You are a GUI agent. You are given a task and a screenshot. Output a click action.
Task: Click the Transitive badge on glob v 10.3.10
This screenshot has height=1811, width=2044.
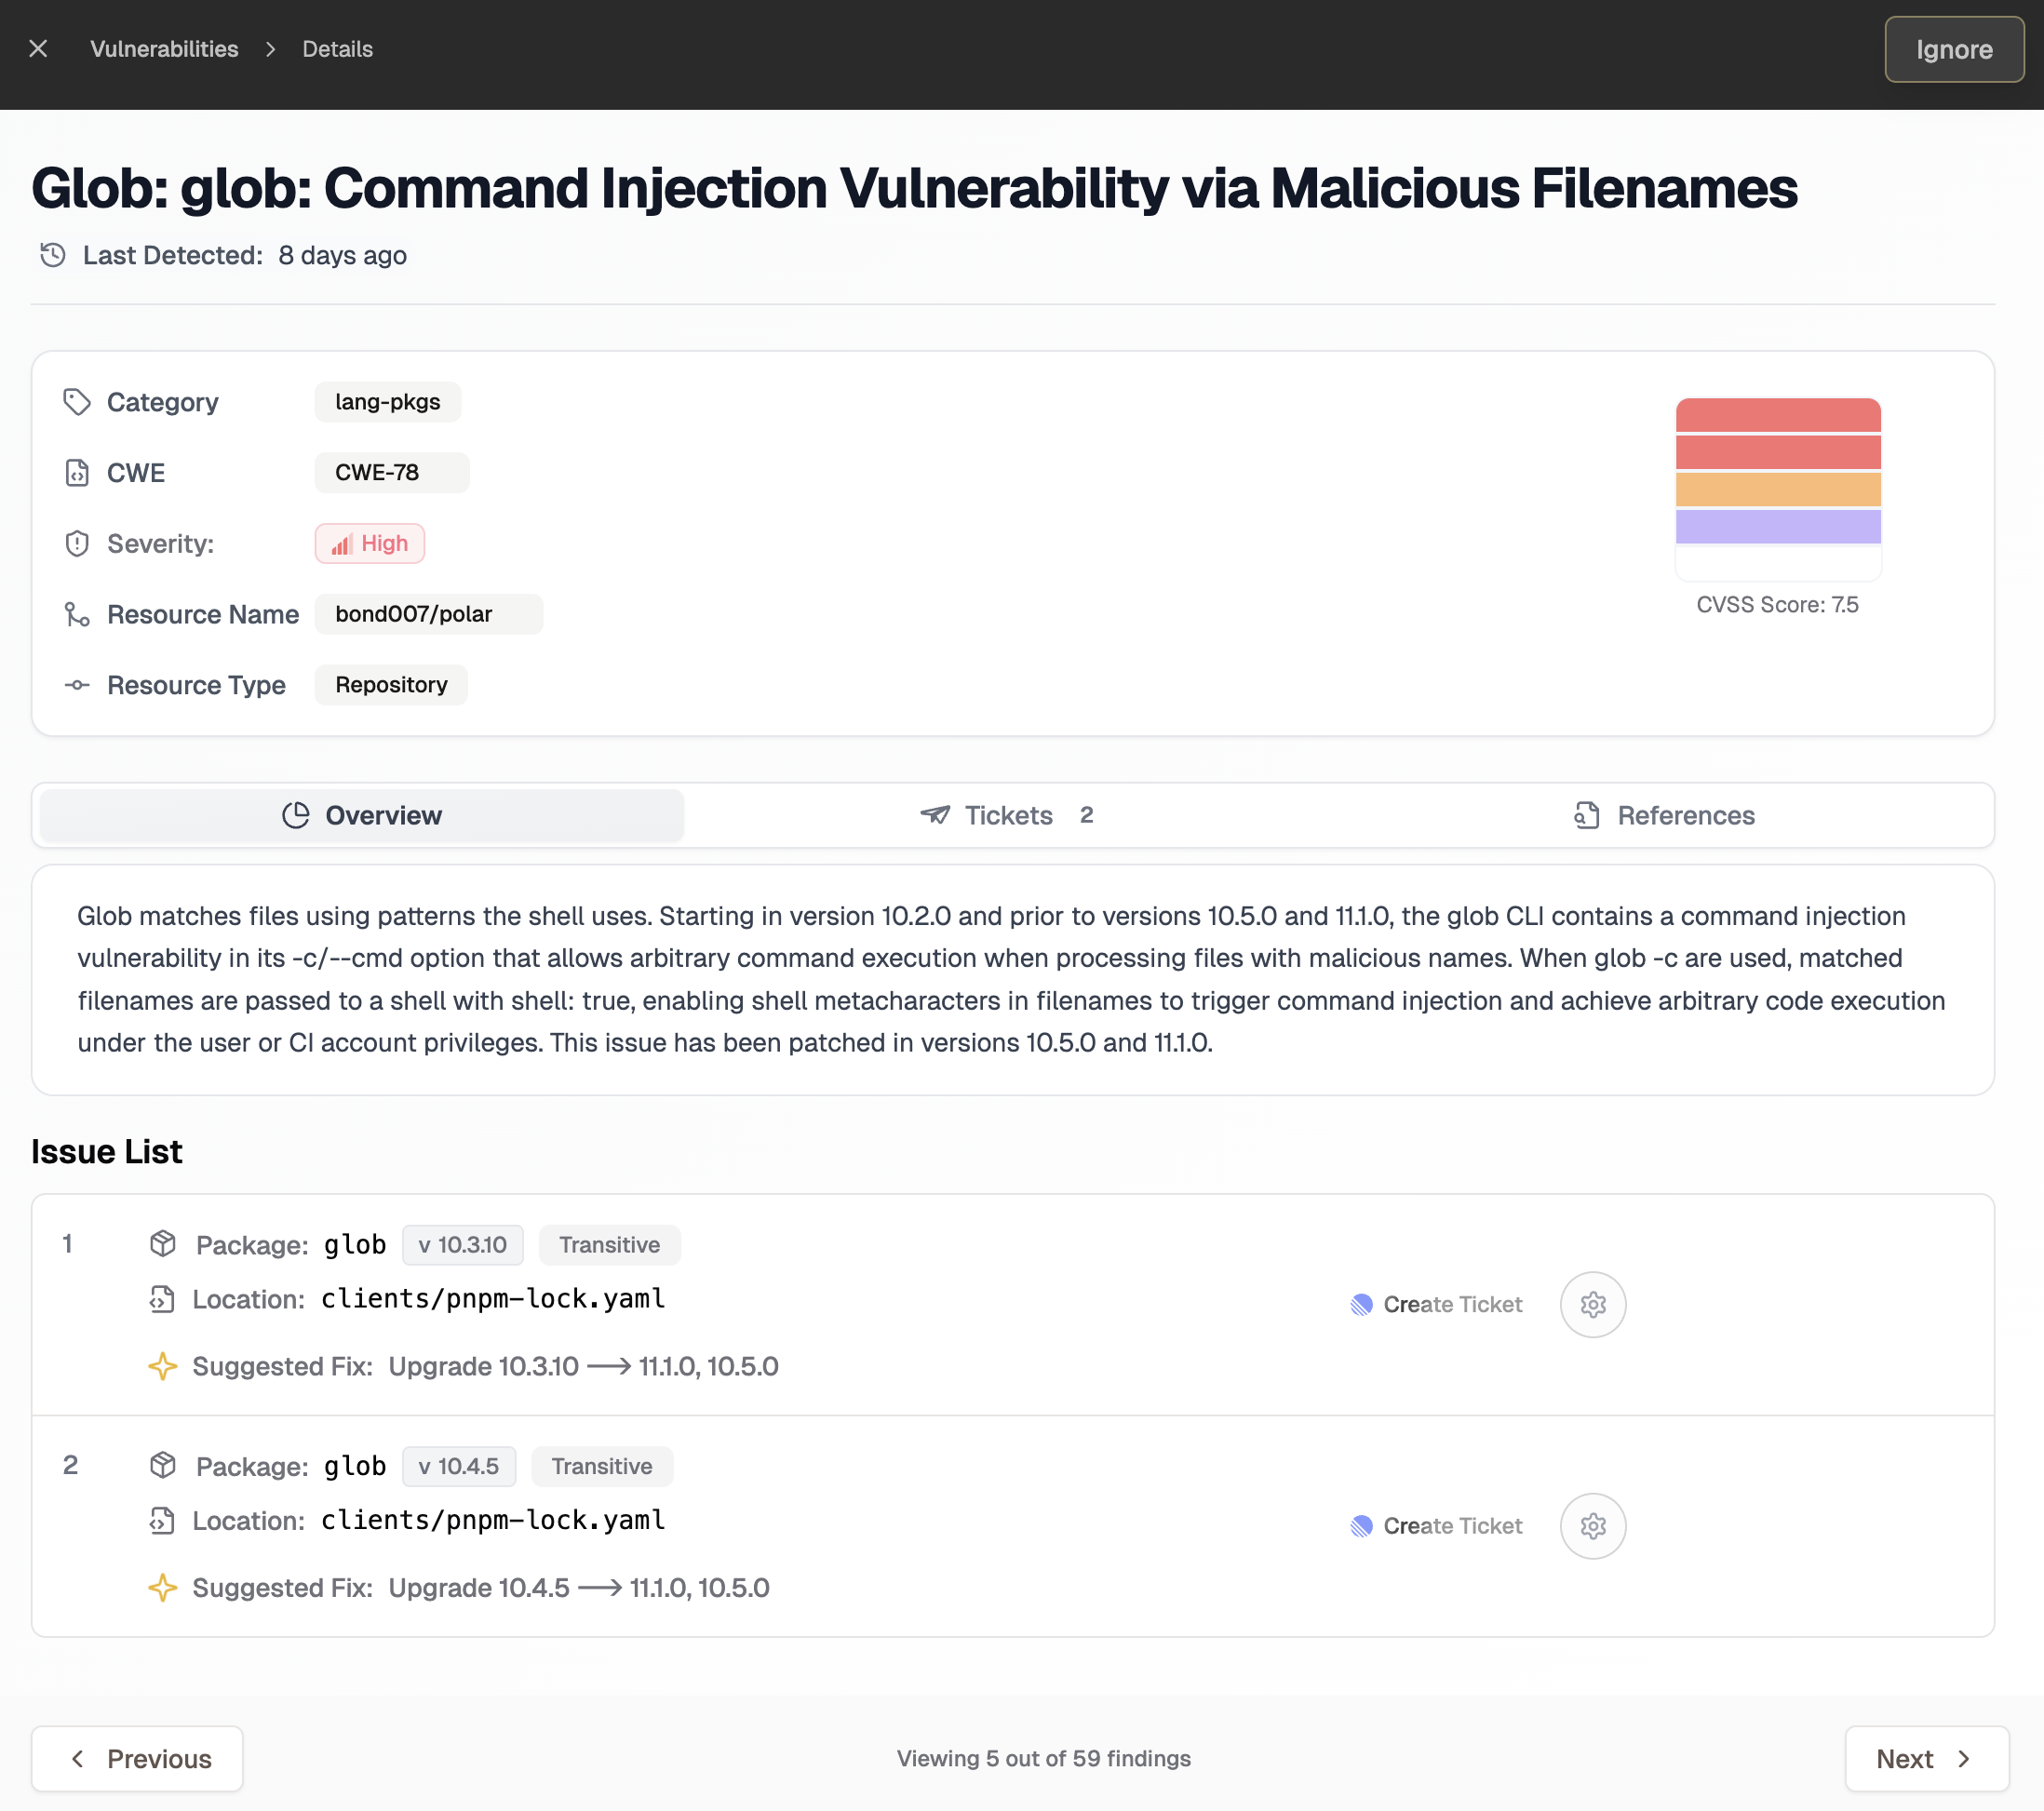click(610, 1244)
